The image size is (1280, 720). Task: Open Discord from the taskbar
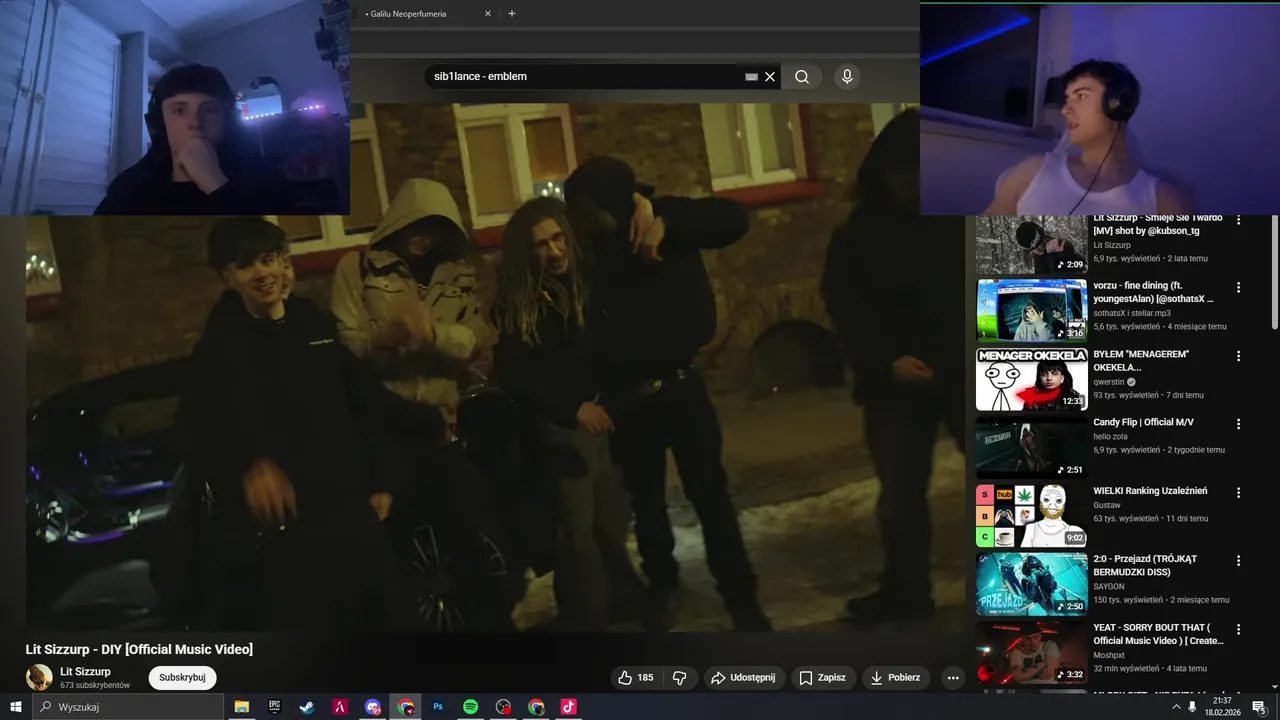point(373,707)
